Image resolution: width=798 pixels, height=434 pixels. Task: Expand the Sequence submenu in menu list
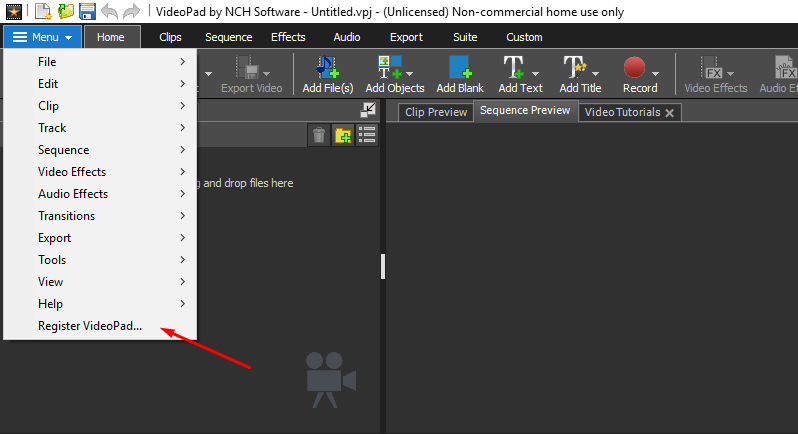click(x=100, y=150)
